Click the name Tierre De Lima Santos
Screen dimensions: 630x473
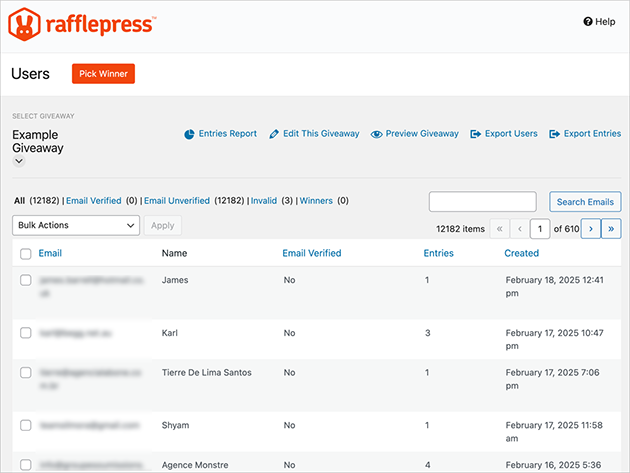click(x=207, y=373)
